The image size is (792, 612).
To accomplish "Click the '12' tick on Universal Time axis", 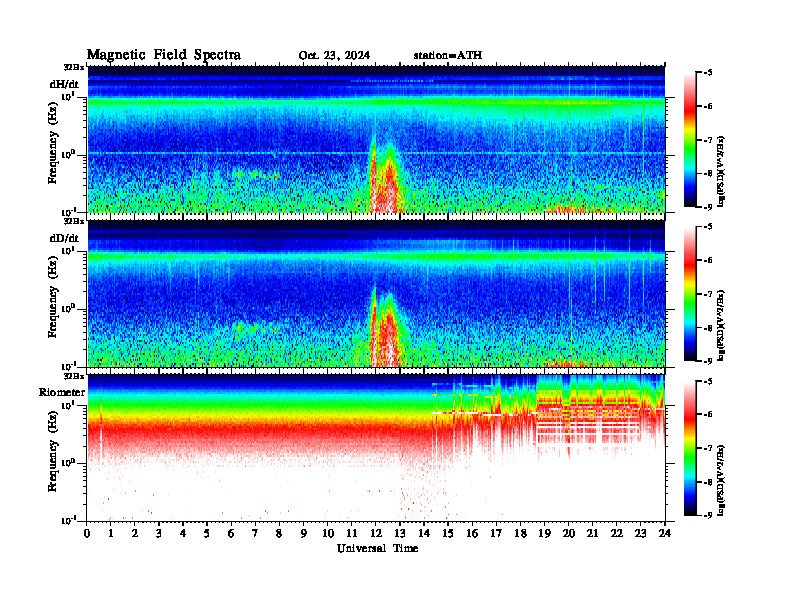I will (376, 533).
